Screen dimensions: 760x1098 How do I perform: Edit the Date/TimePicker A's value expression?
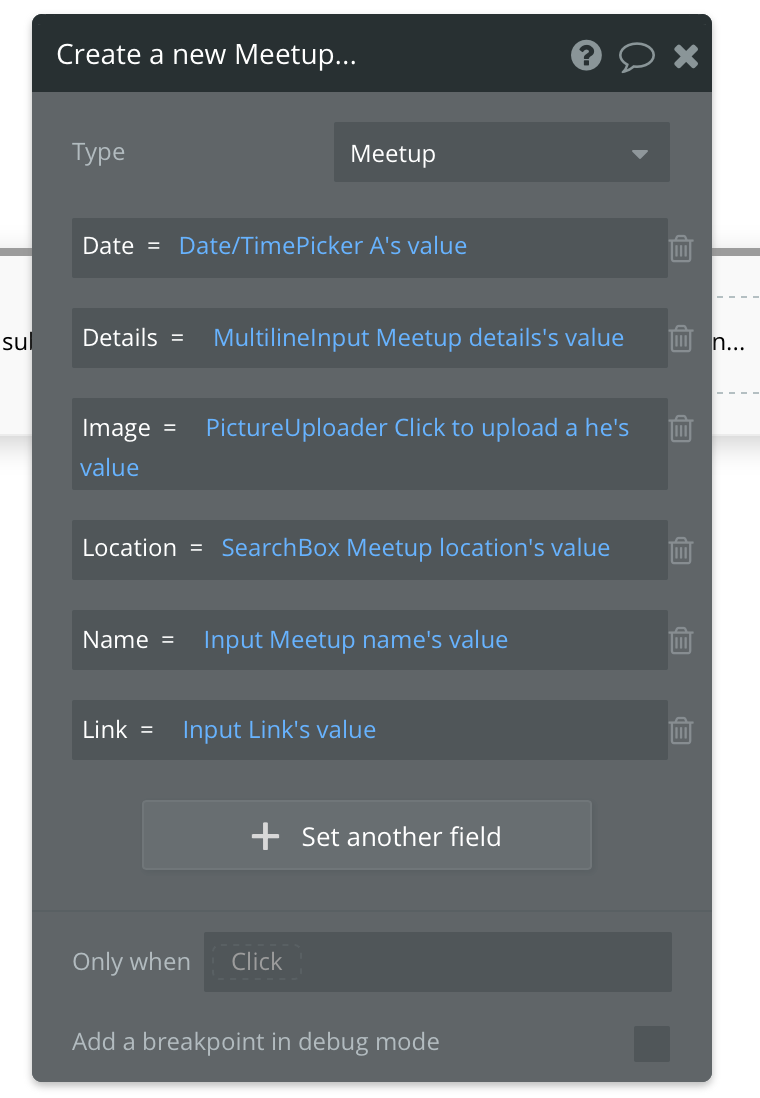pos(322,246)
